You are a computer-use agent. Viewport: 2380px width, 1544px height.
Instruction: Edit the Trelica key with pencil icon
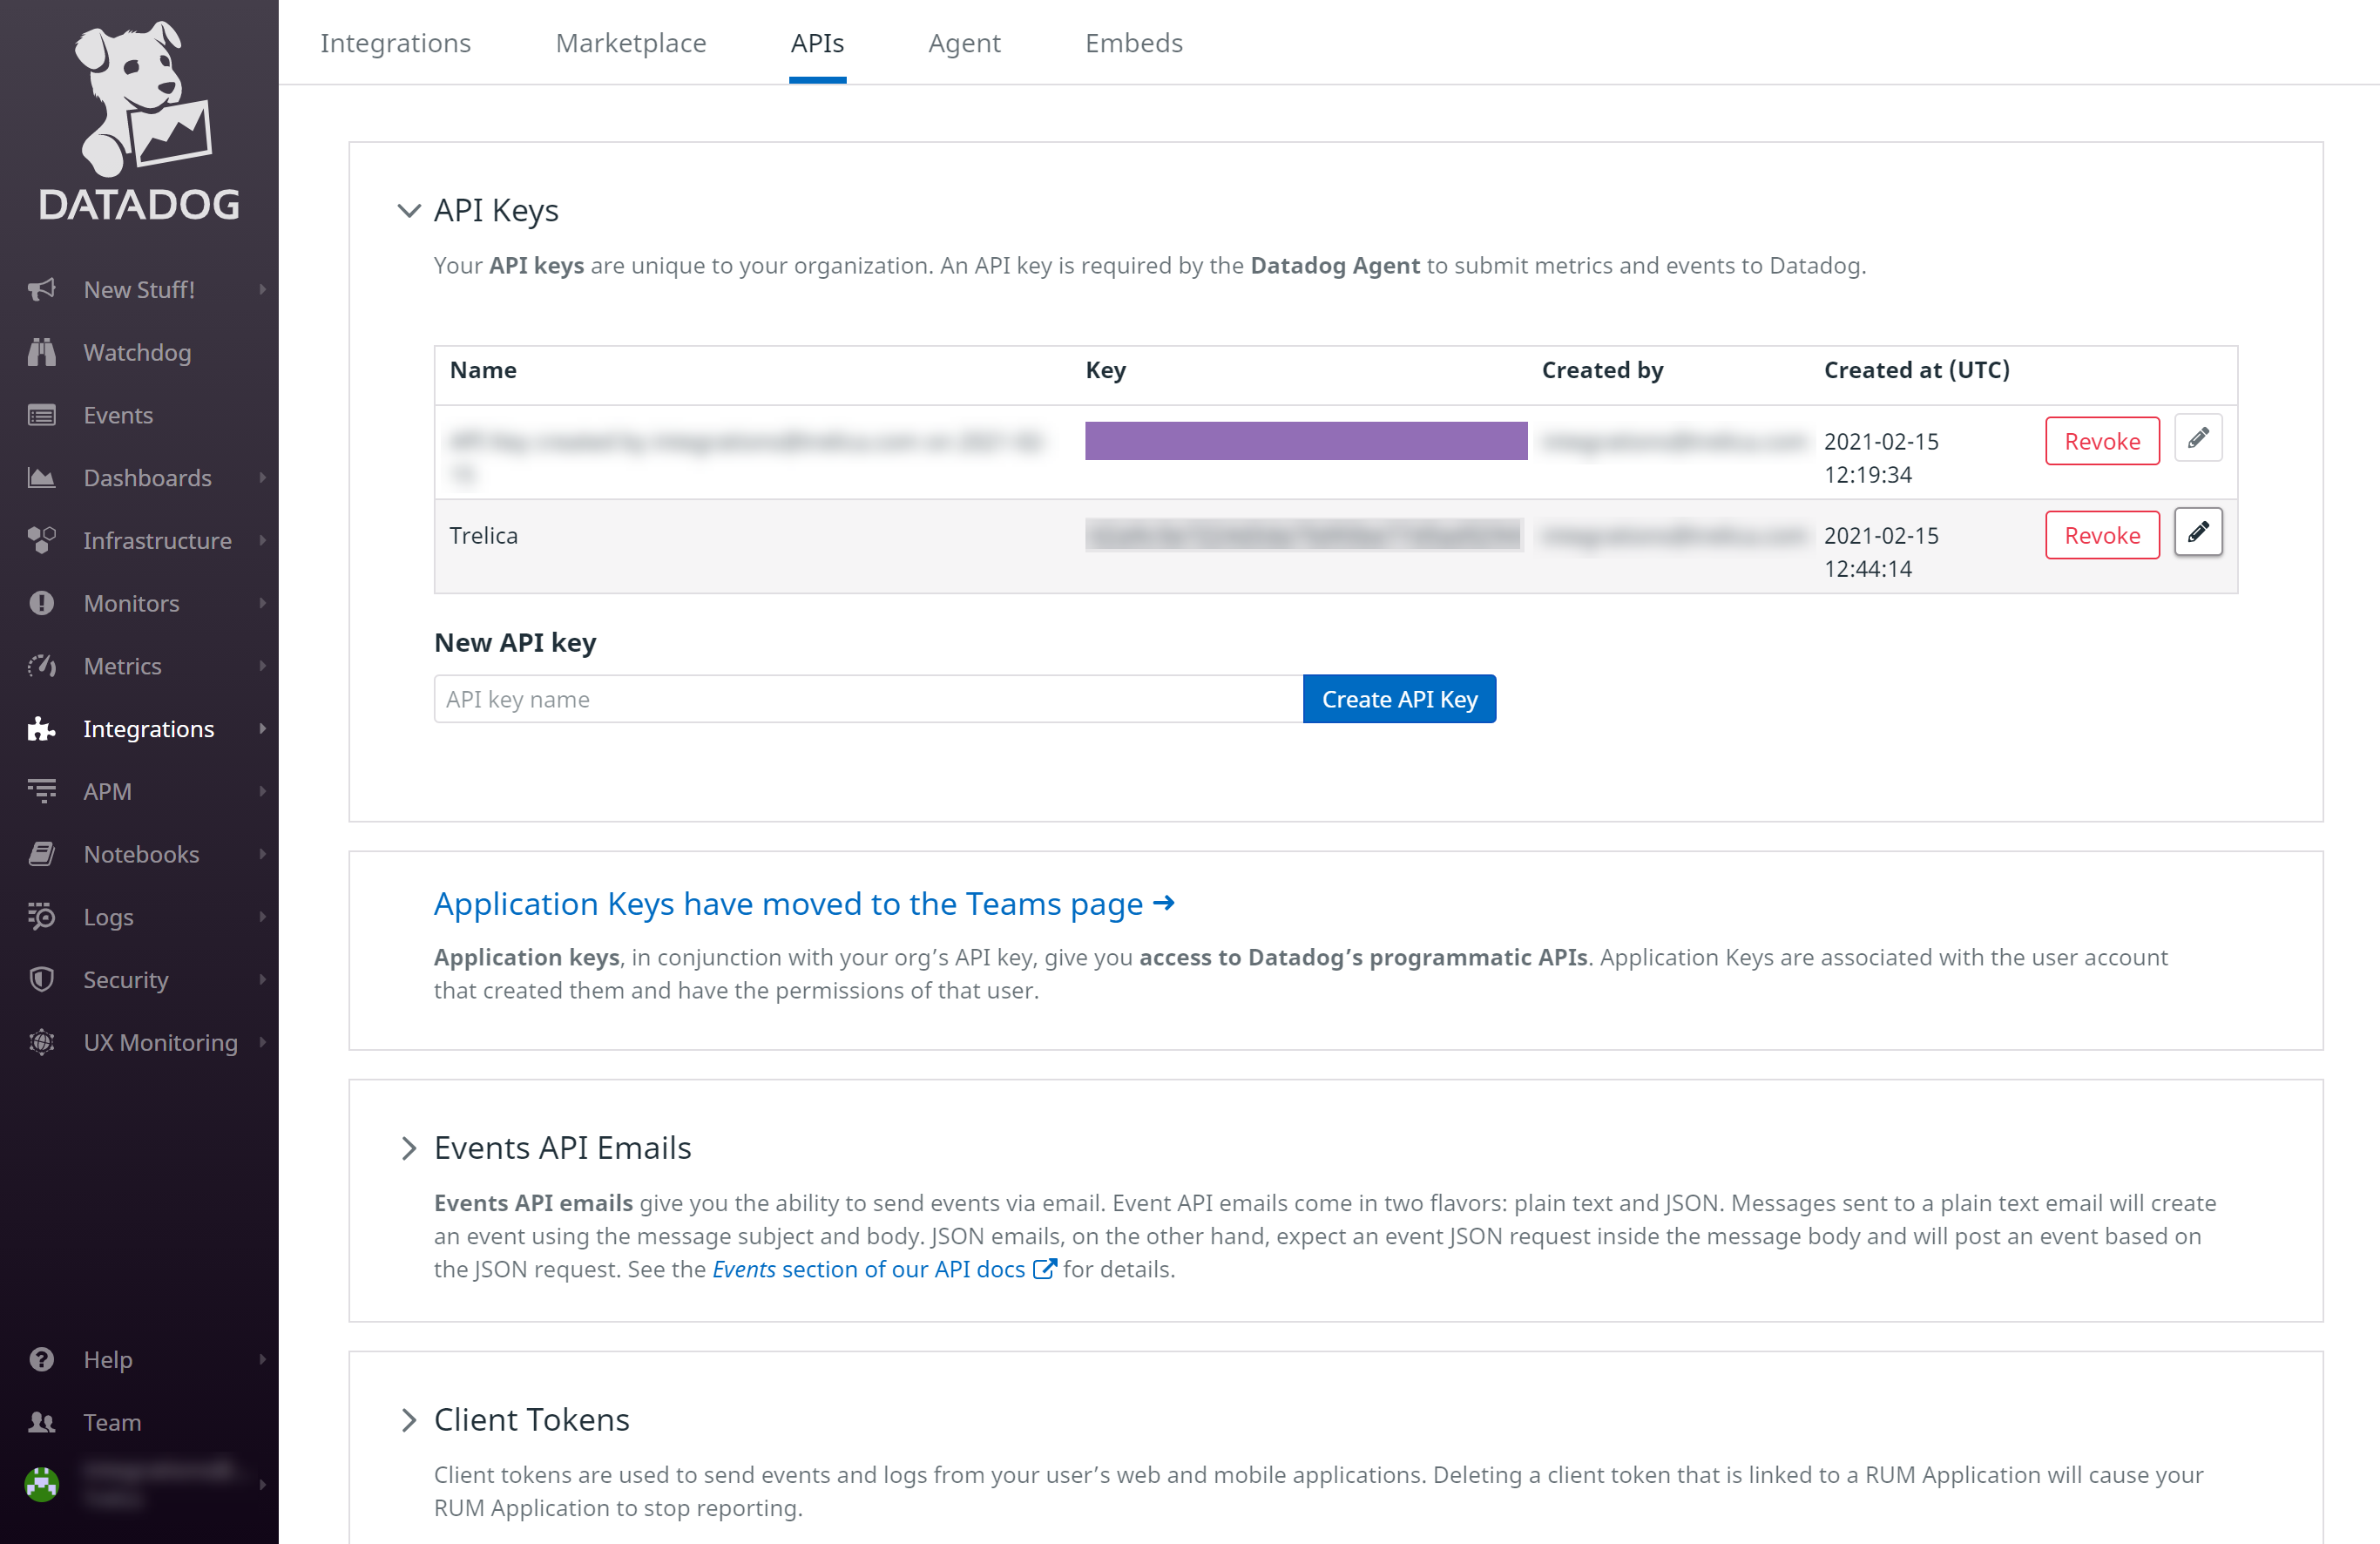click(x=2198, y=533)
